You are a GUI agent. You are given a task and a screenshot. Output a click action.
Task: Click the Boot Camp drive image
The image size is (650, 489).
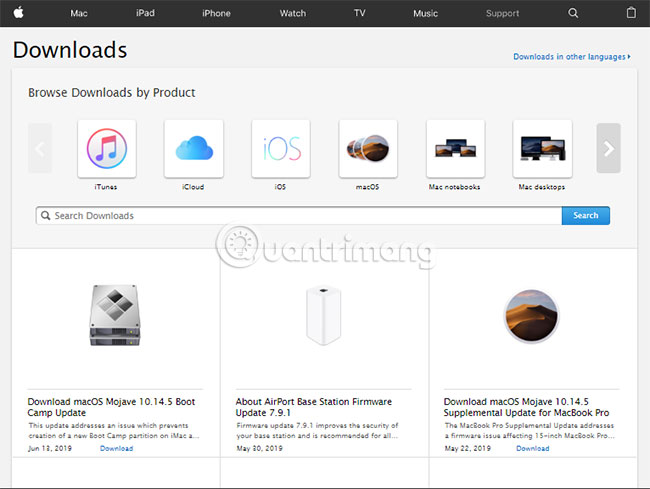click(x=115, y=315)
